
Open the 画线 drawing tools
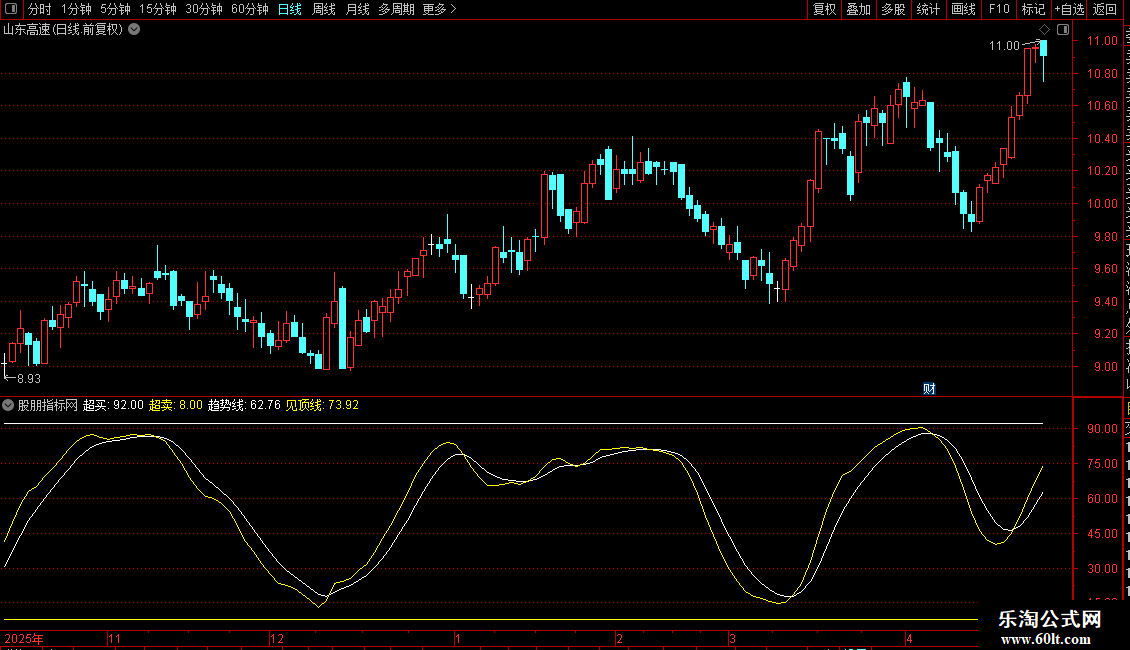pyautogui.click(x=964, y=9)
